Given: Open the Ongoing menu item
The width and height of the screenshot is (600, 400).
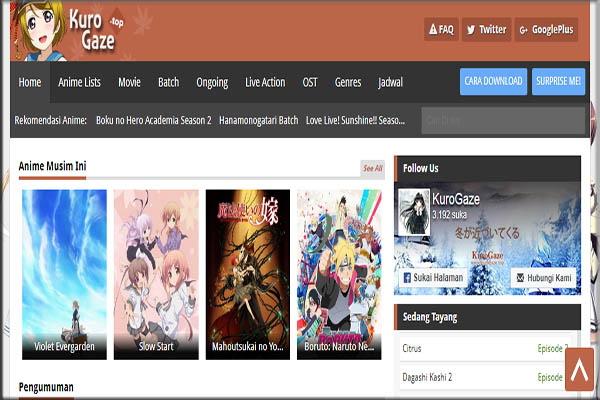Looking at the screenshot, I should coord(212,82).
